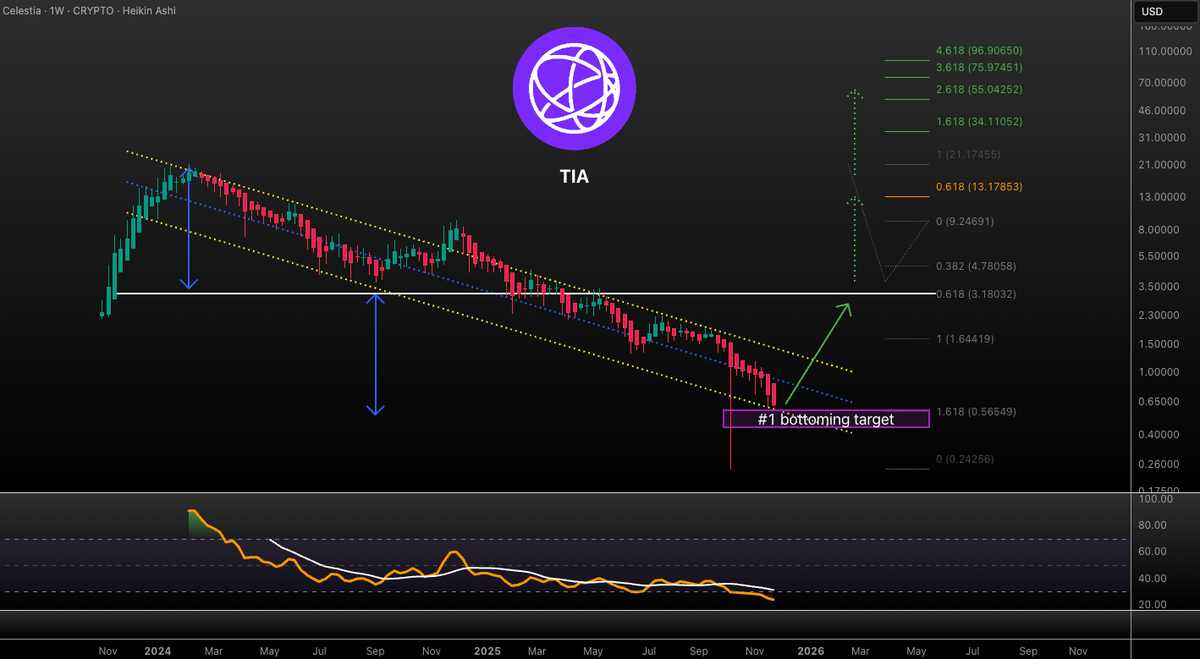The height and width of the screenshot is (659, 1200).
Task: Click price axis value 31.00000
Action: [x=1164, y=137]
